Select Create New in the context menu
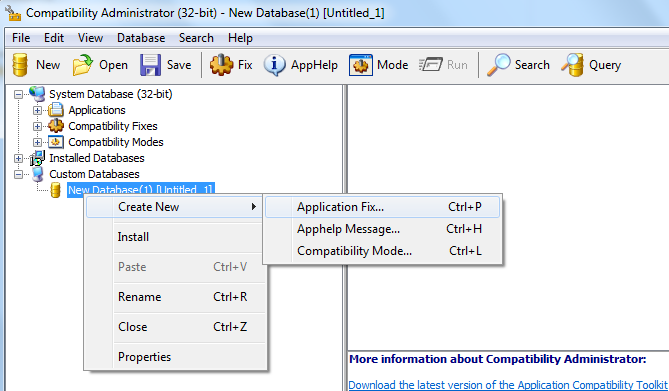Viewport: 669px width, 391px height. click(x=175, y=207)
